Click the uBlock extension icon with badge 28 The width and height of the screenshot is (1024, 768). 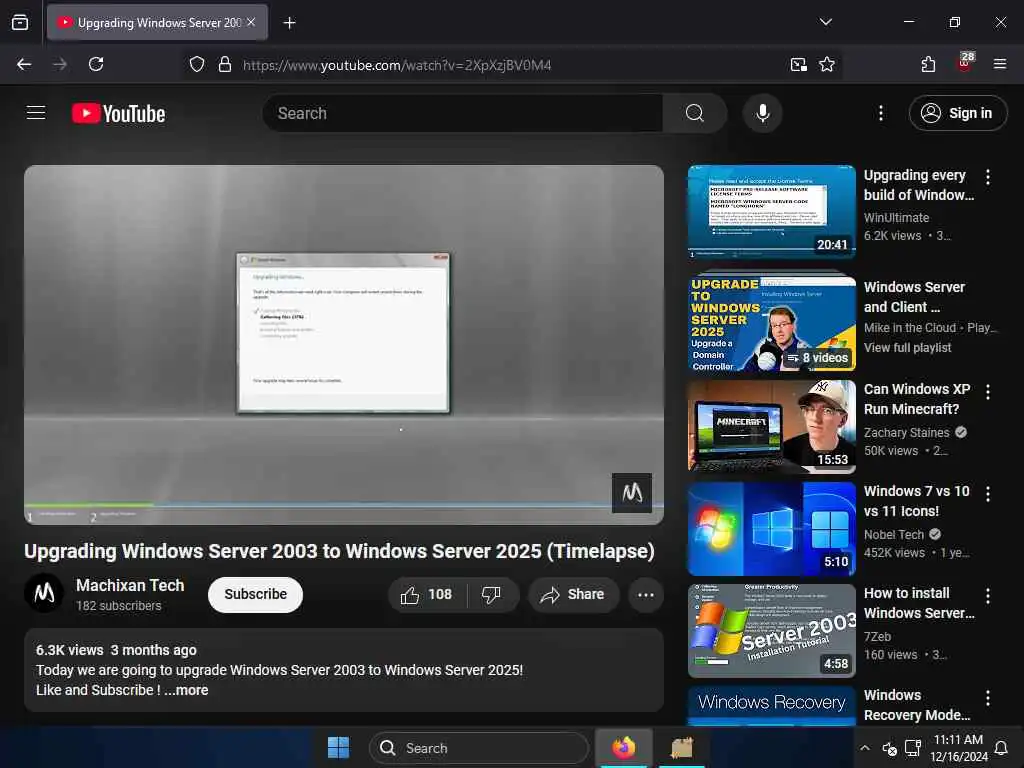(965, 63)
